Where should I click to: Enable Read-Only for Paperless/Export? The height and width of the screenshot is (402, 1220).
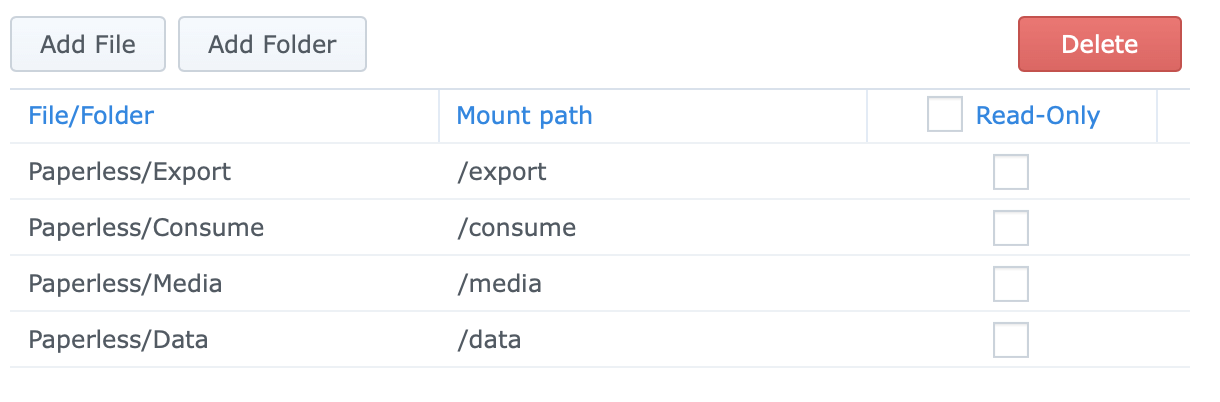tap(1010, 172)
